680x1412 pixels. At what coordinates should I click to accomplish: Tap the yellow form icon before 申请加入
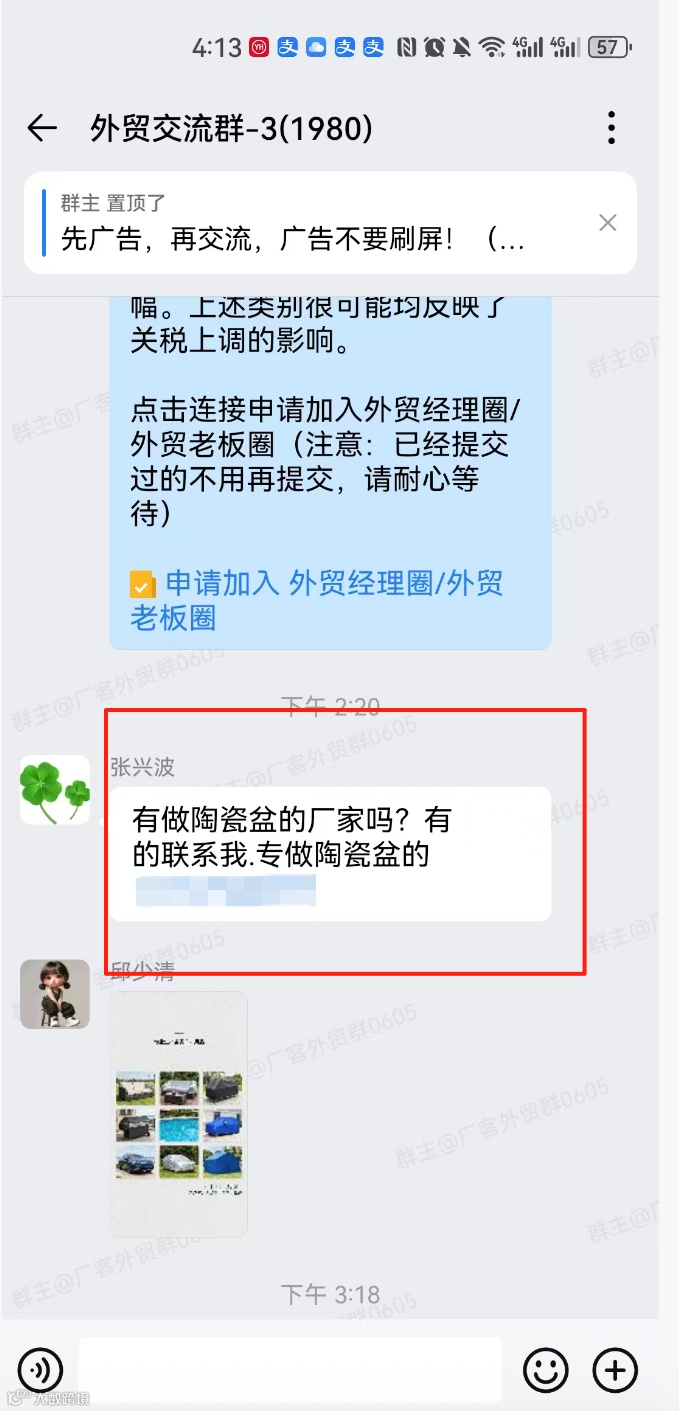[x=143, y=585]
